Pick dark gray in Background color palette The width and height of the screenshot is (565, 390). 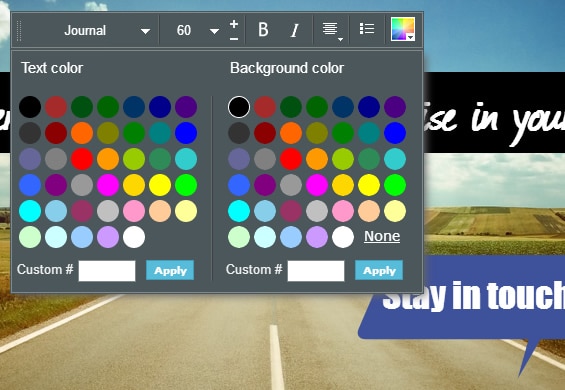239,133
